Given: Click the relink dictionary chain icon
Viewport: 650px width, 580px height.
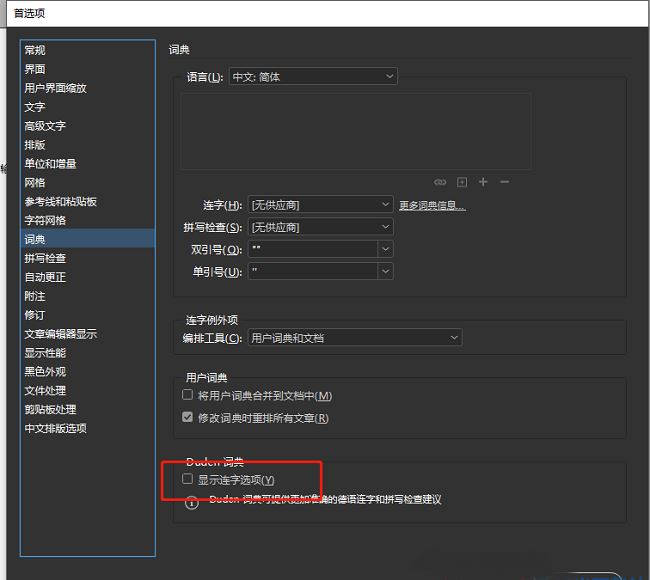Looking at the screenshot, I should [440, 182].
